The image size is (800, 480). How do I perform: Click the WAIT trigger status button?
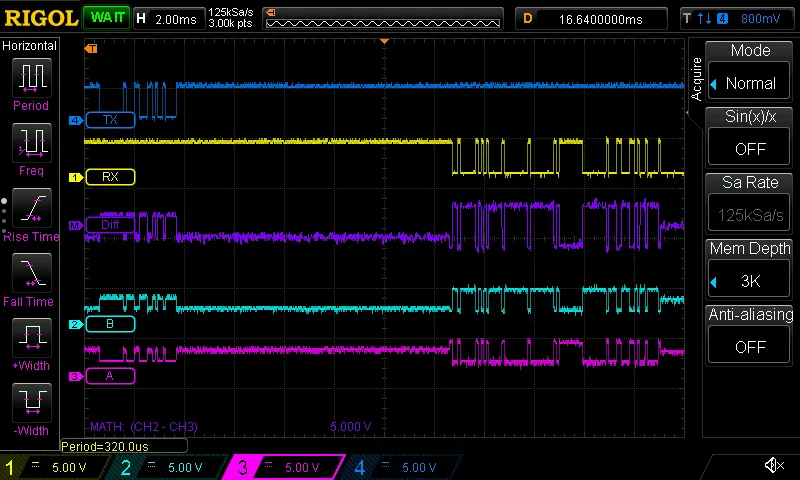(105, 18)
